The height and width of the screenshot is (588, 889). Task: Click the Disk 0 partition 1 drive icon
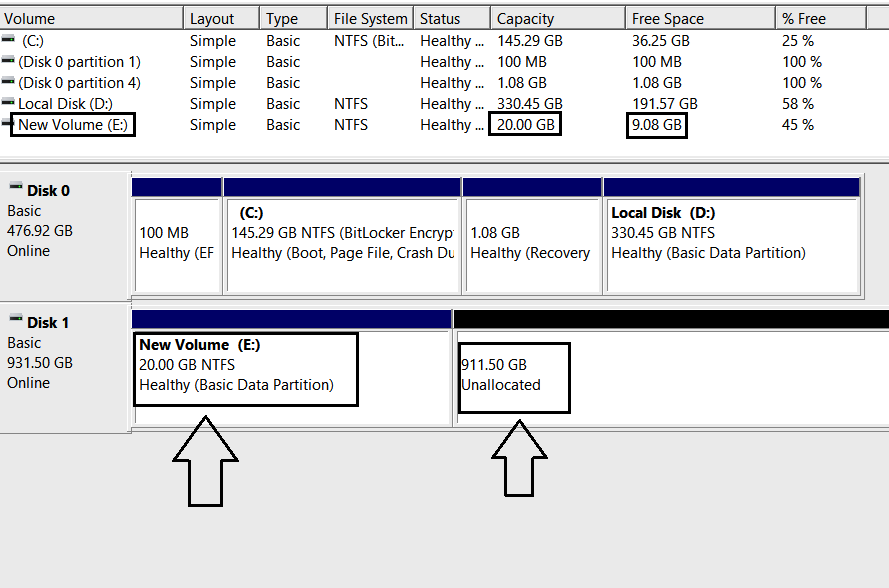8,60
